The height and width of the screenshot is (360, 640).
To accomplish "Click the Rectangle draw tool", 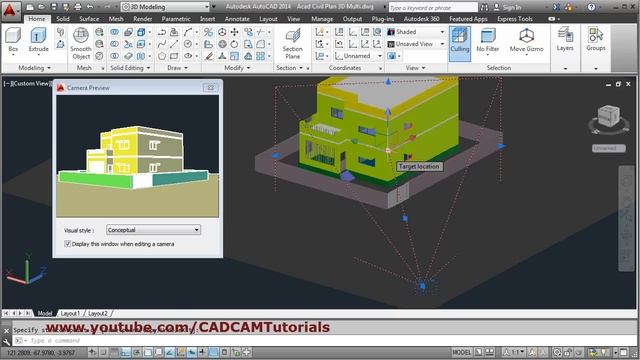I will pos(174,56).
